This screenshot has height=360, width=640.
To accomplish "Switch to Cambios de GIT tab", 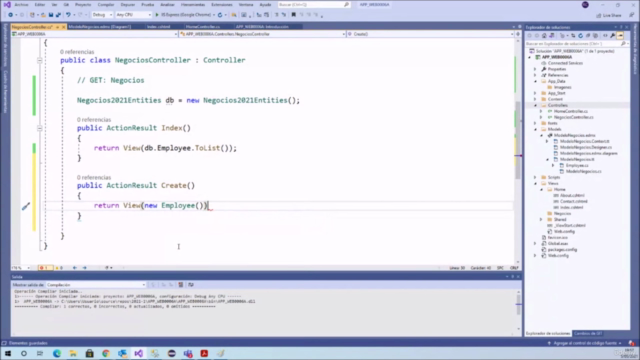I will (588, 333).
